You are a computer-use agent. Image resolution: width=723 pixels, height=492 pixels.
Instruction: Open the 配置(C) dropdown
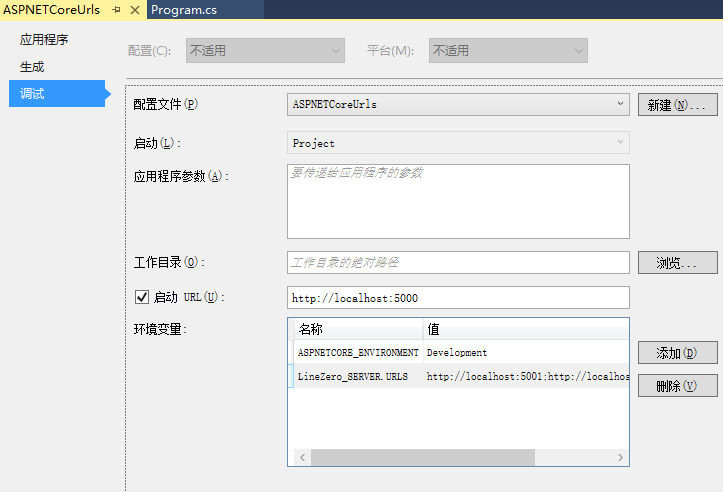pyautogui.click(x=265, y=50)
